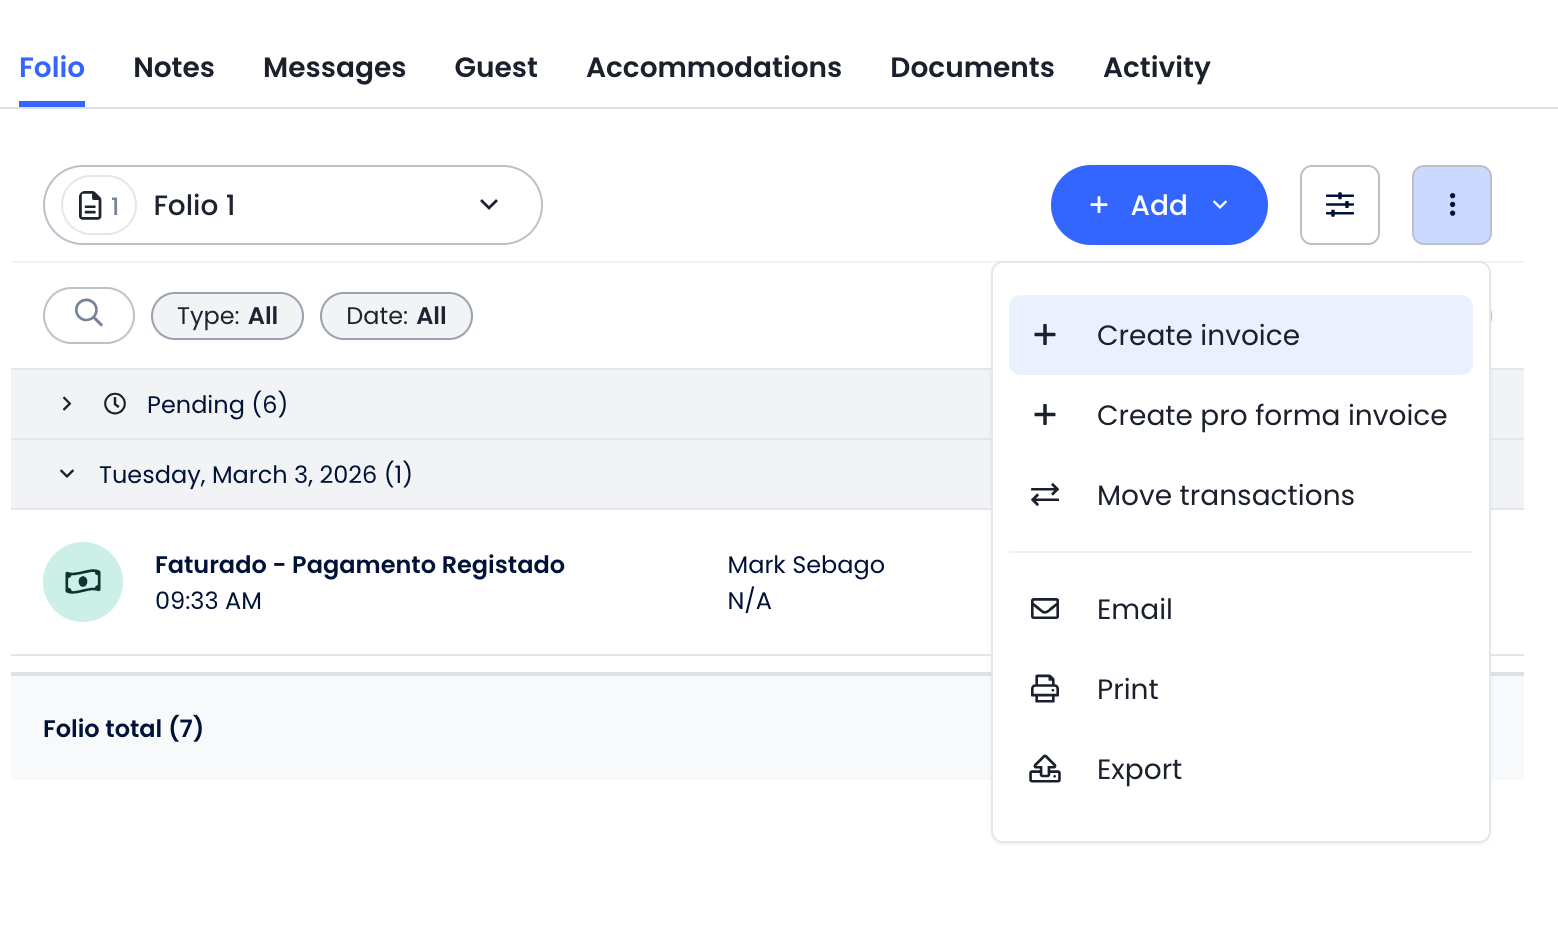Click the Email envelope icon

[1045, 609]
